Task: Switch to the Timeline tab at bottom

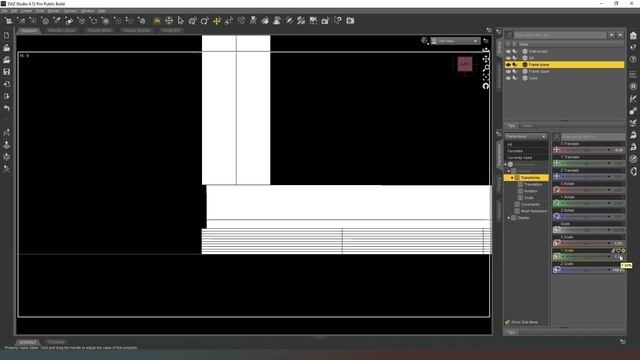Action: (56, 342)
